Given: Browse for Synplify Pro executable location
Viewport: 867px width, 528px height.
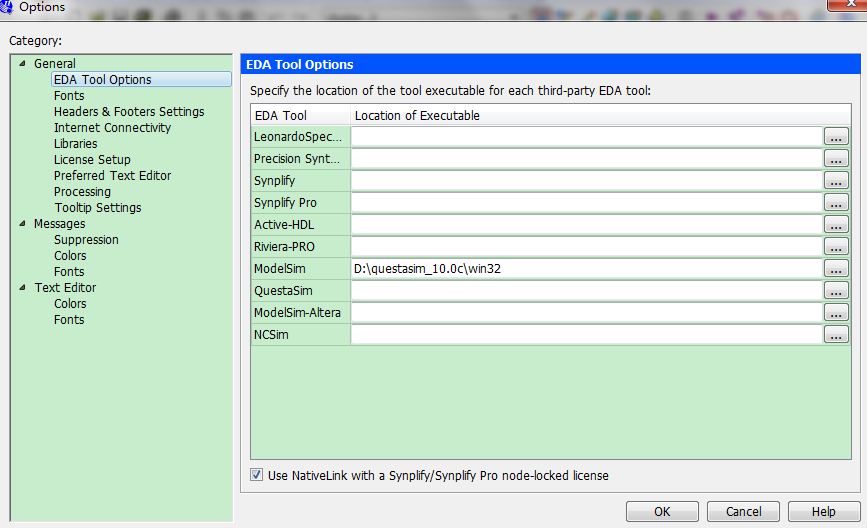Looking at the screenshot, I should click(836, 203).
